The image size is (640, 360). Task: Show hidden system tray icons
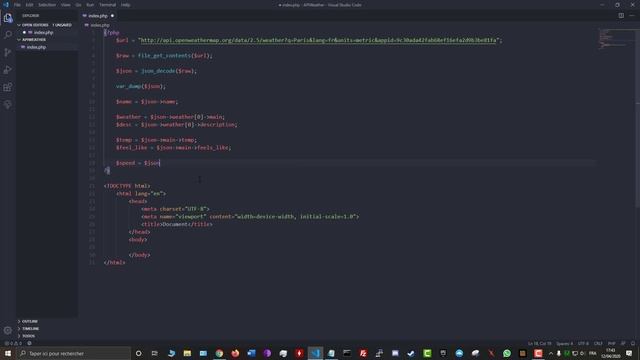pyautogui.click(x=551, y=353)
